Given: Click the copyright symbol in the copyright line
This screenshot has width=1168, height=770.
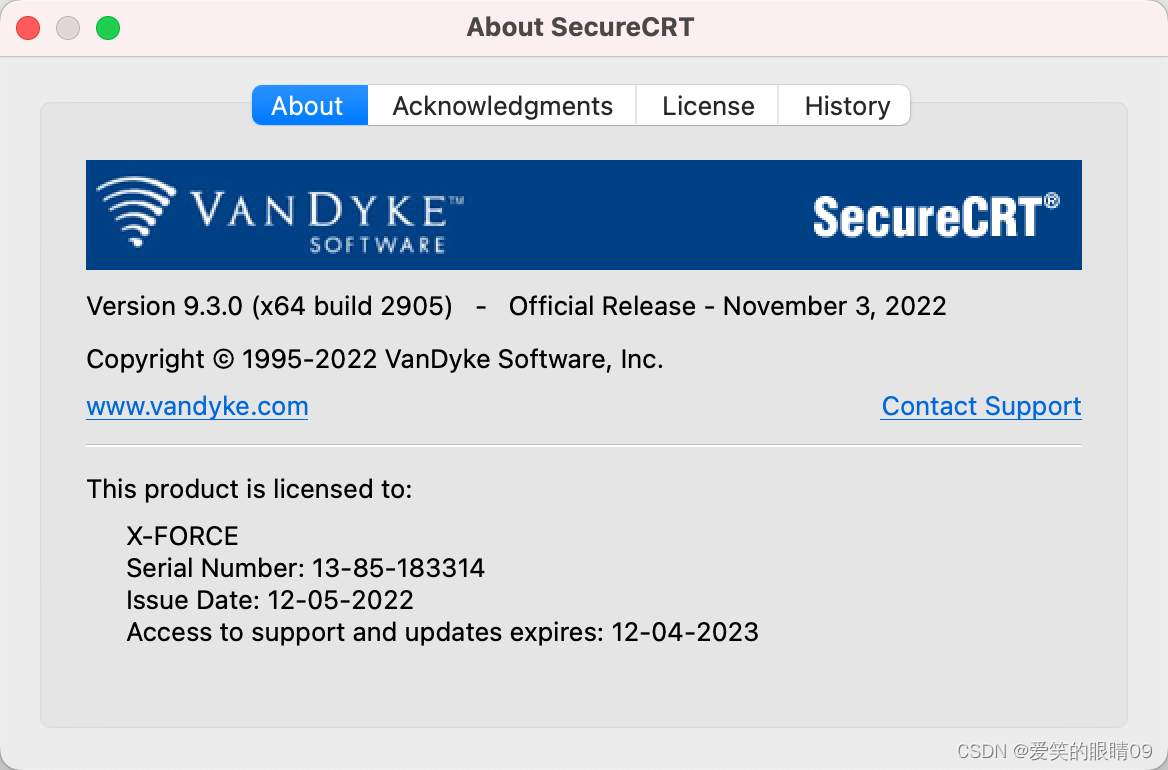Looking at the screenshot, I should click(224, 358).
